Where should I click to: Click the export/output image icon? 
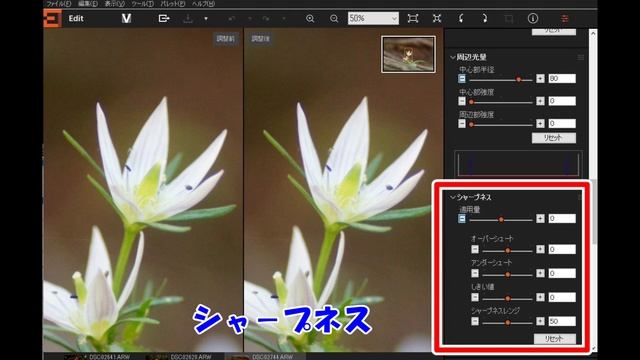point(164,18)
